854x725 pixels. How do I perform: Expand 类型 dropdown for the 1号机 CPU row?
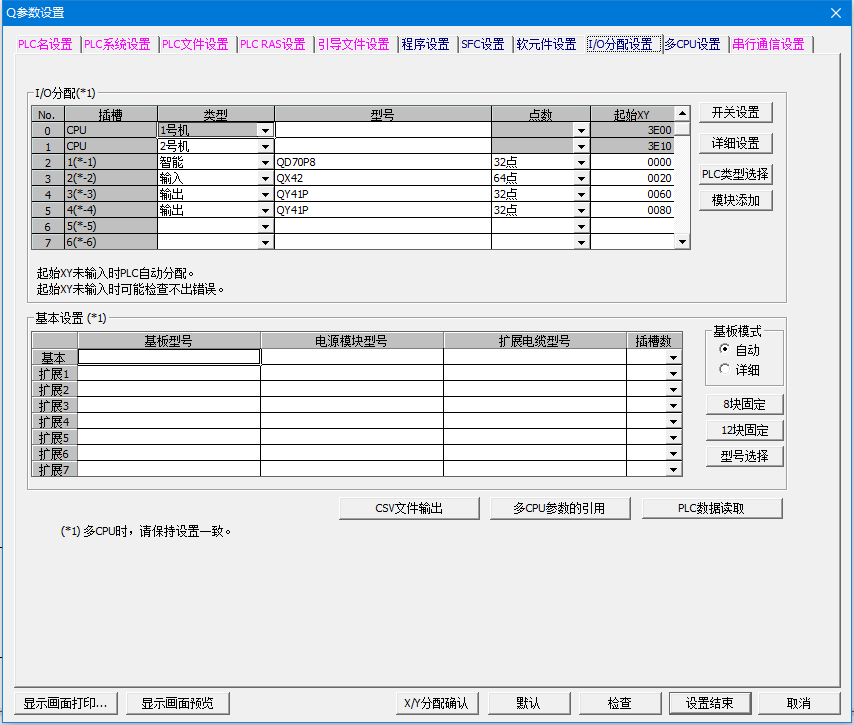[x=265, y=130]
